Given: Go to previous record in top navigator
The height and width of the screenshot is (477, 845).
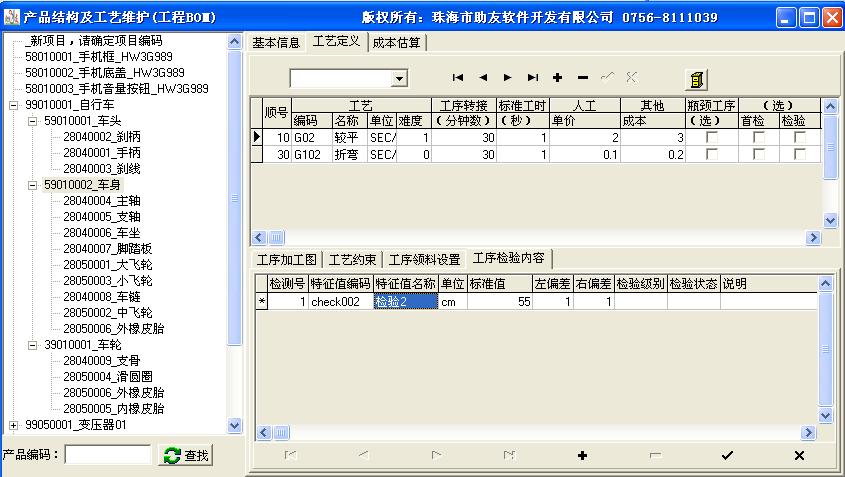Looking at the screenshot, I should [x=483, y=78].
